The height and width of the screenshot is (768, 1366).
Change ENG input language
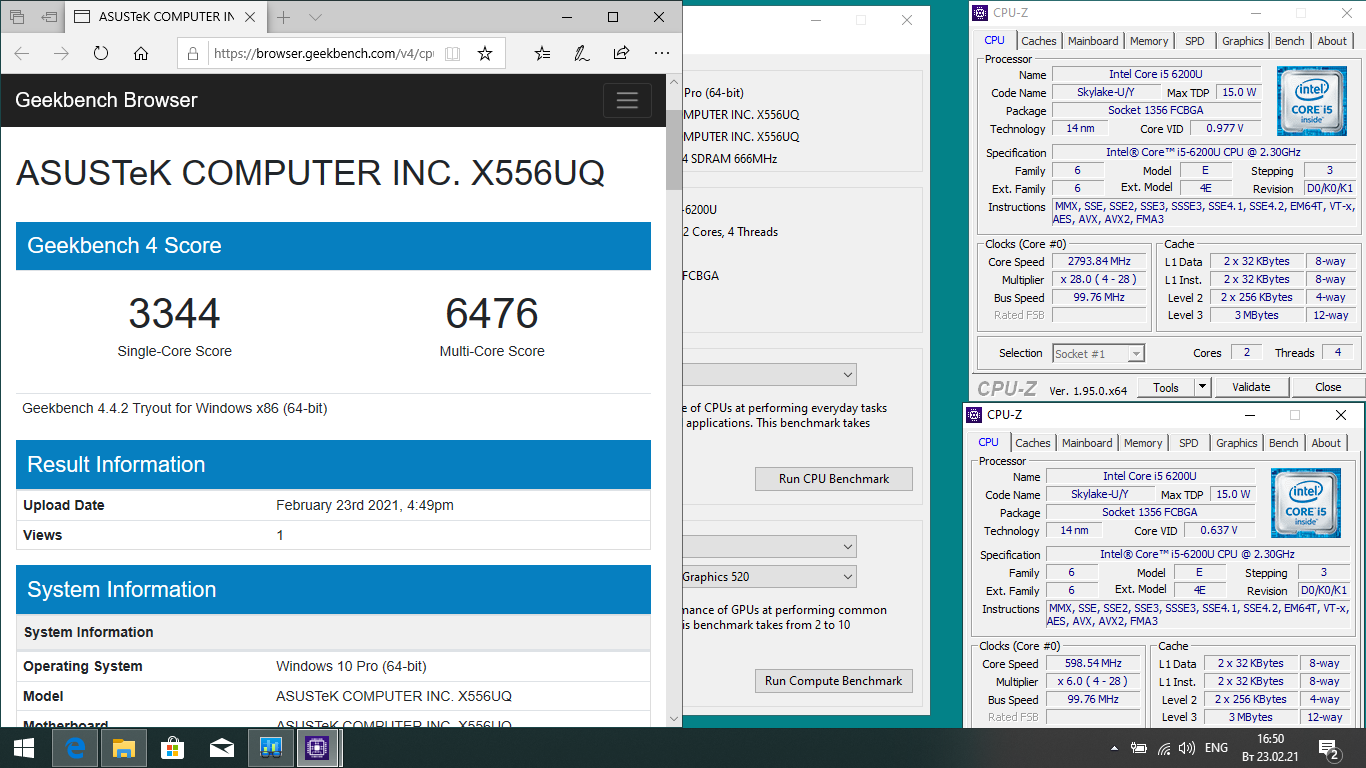pos(1216,747)
